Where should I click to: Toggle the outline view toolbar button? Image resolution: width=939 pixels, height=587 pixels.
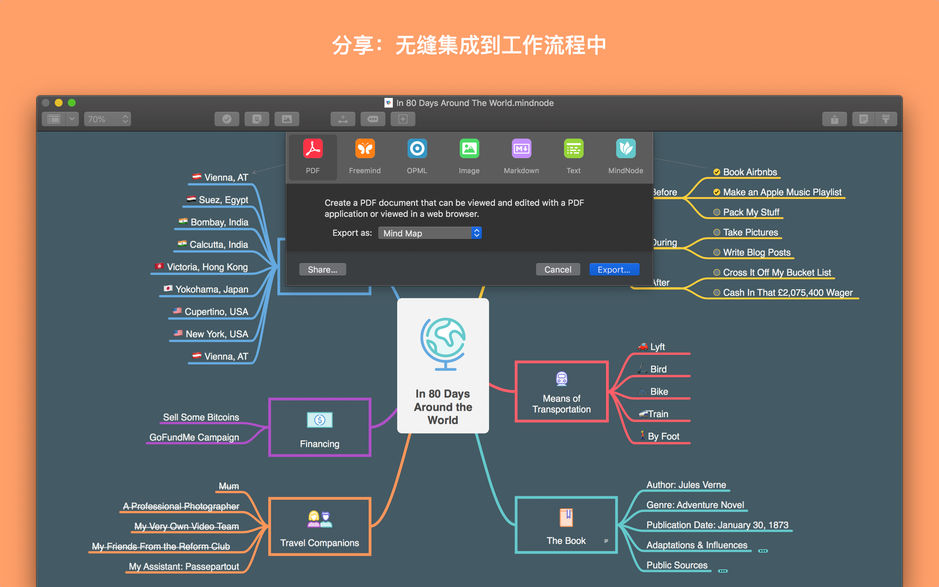(x=54, y=119)
